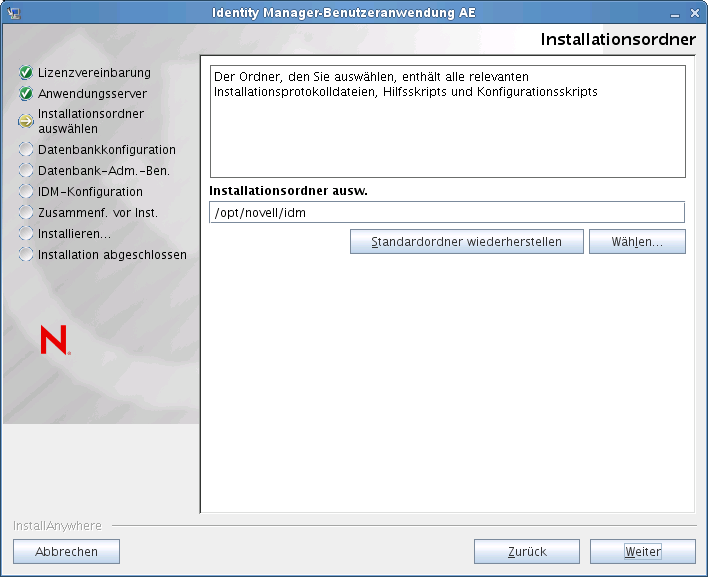
Task: Select the Zusammenf. vor Inst. step label
Action: tap(98, 213)
